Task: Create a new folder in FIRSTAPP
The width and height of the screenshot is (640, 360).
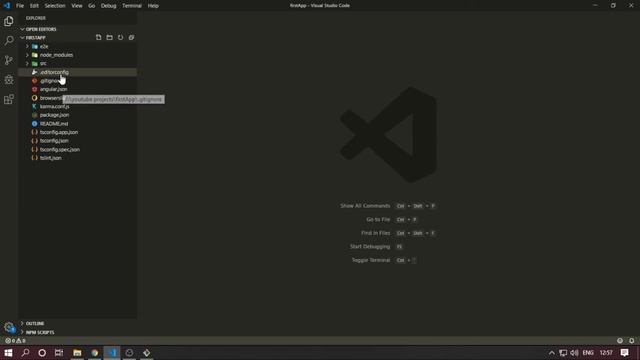Action: click(x=109, y=38)
